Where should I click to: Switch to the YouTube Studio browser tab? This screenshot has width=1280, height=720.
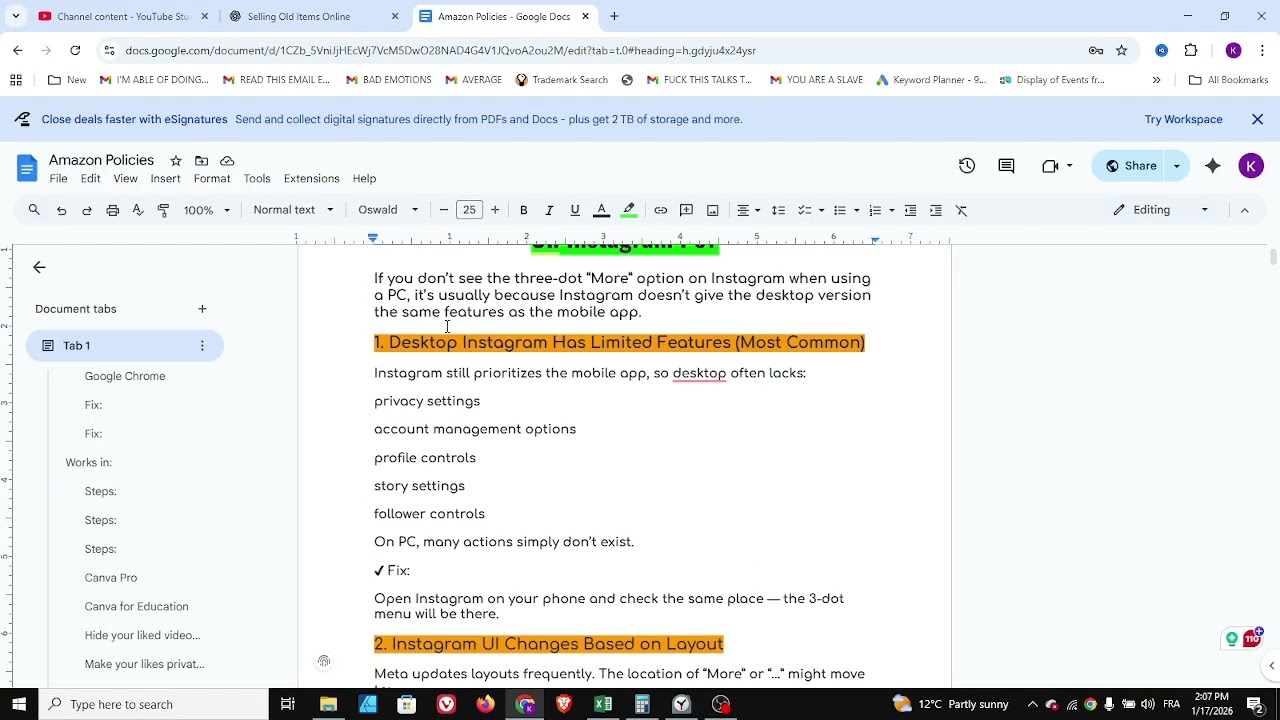(122, 16)
